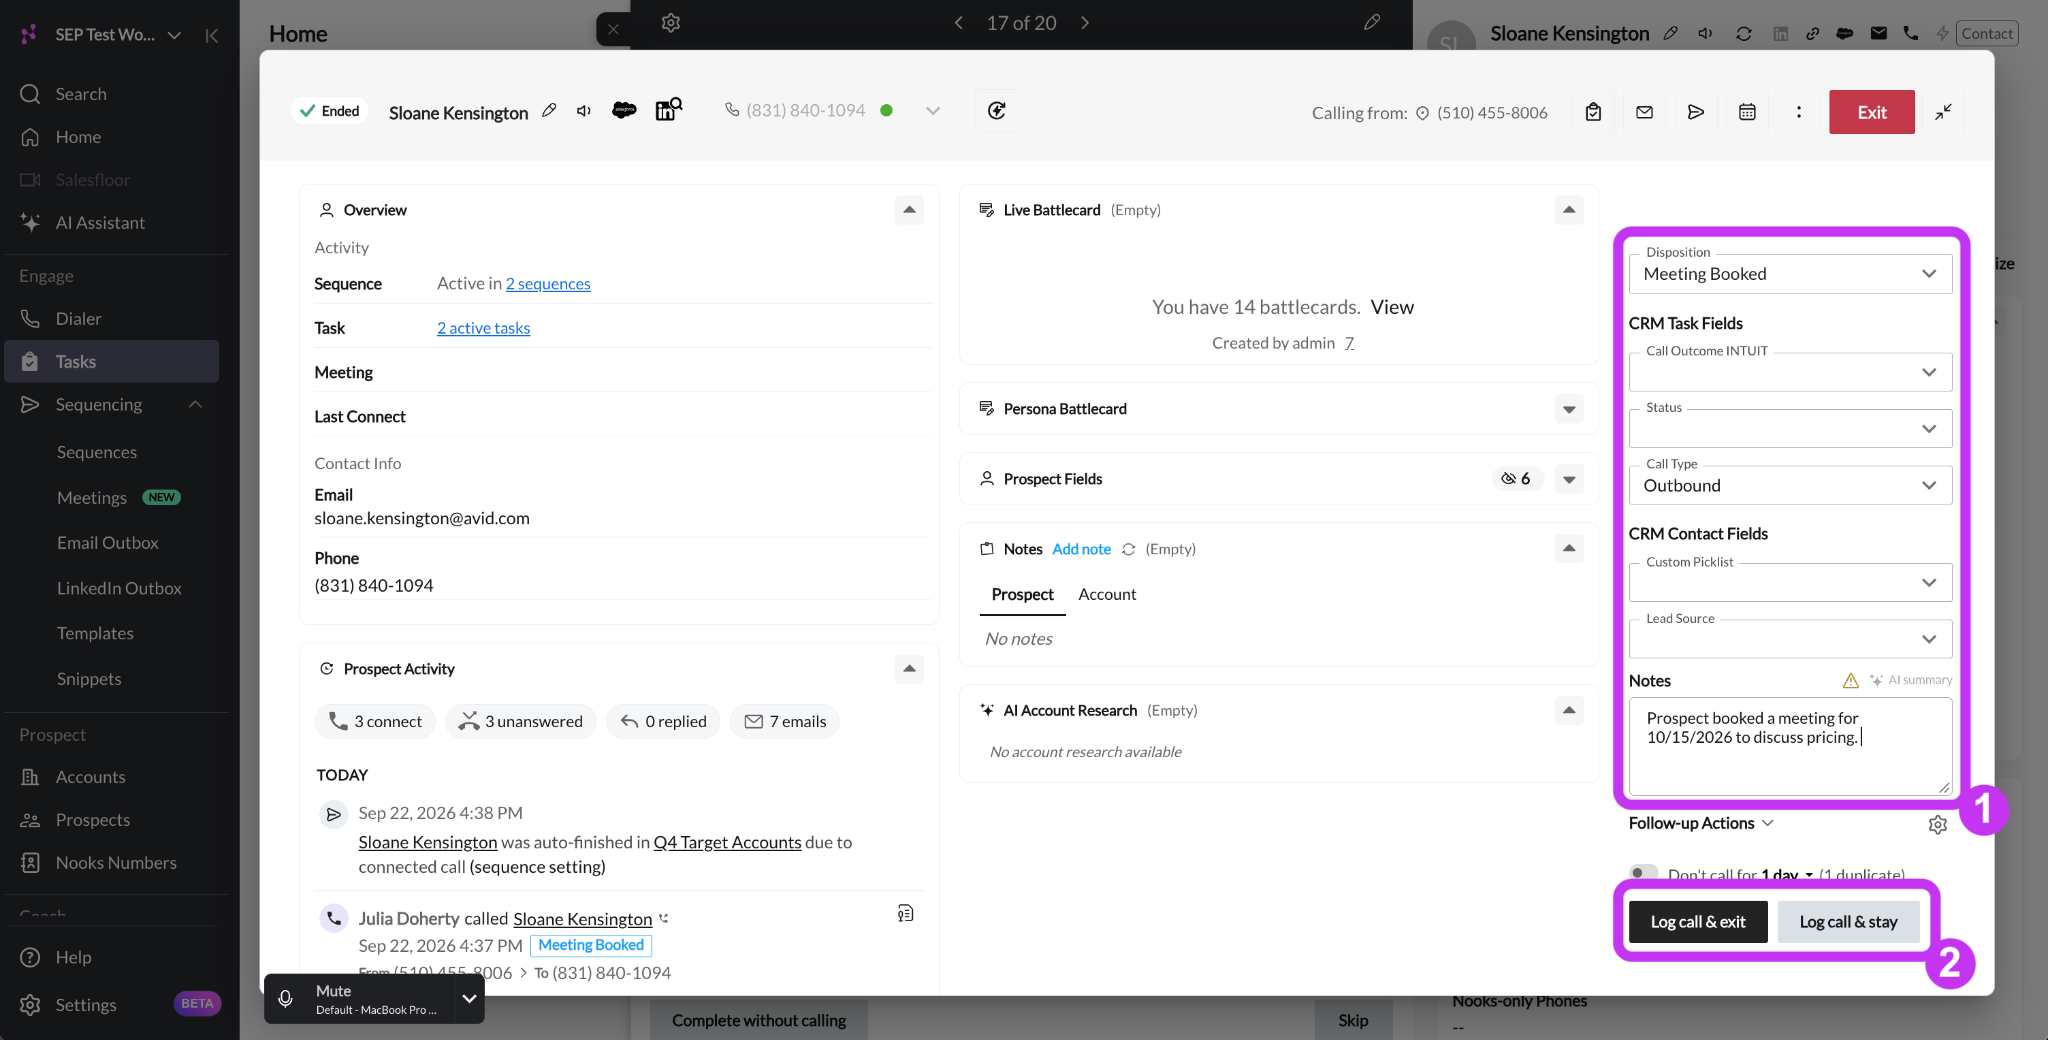Viewport: 2048px width, 1040px height.
Task: Open the Custom Picklist dropdown
Action: pyautogui.click(x=1790, y=583)
